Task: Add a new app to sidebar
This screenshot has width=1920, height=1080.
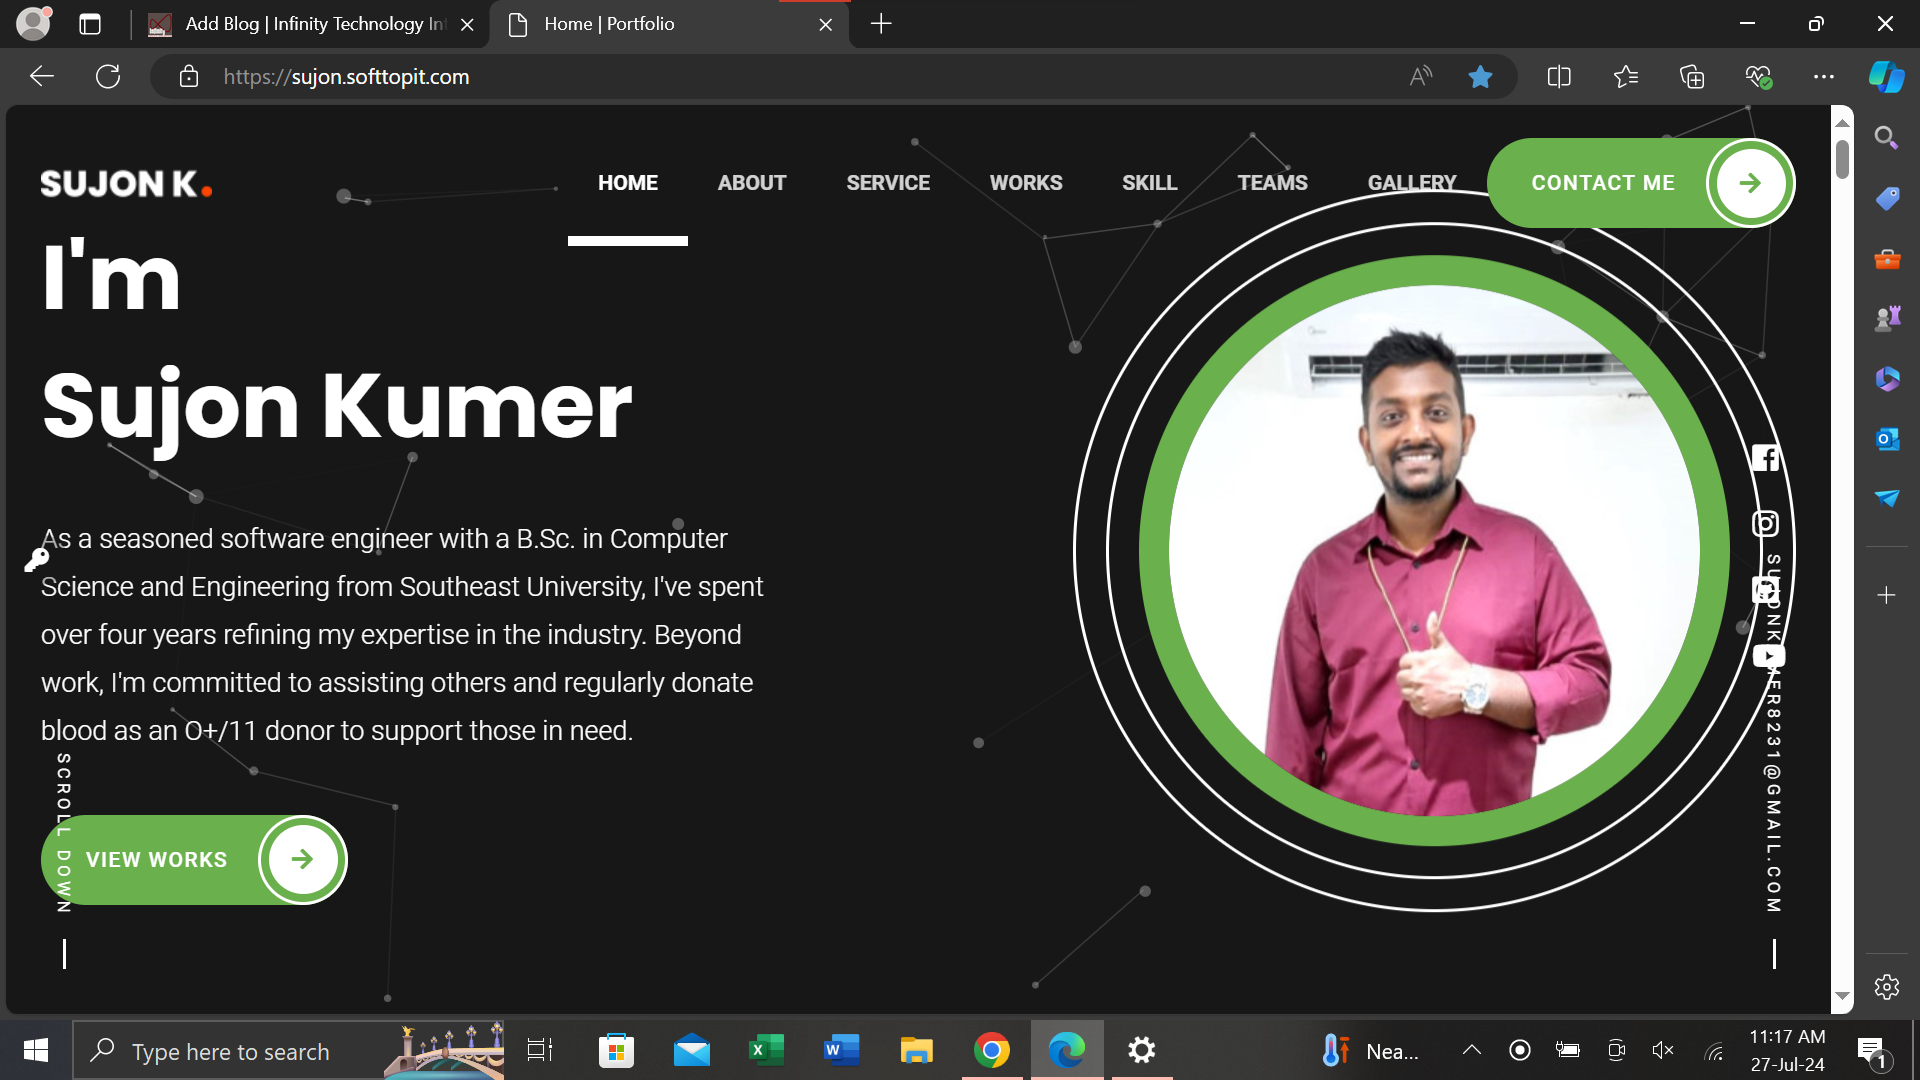Action: tap(1886, 595)
